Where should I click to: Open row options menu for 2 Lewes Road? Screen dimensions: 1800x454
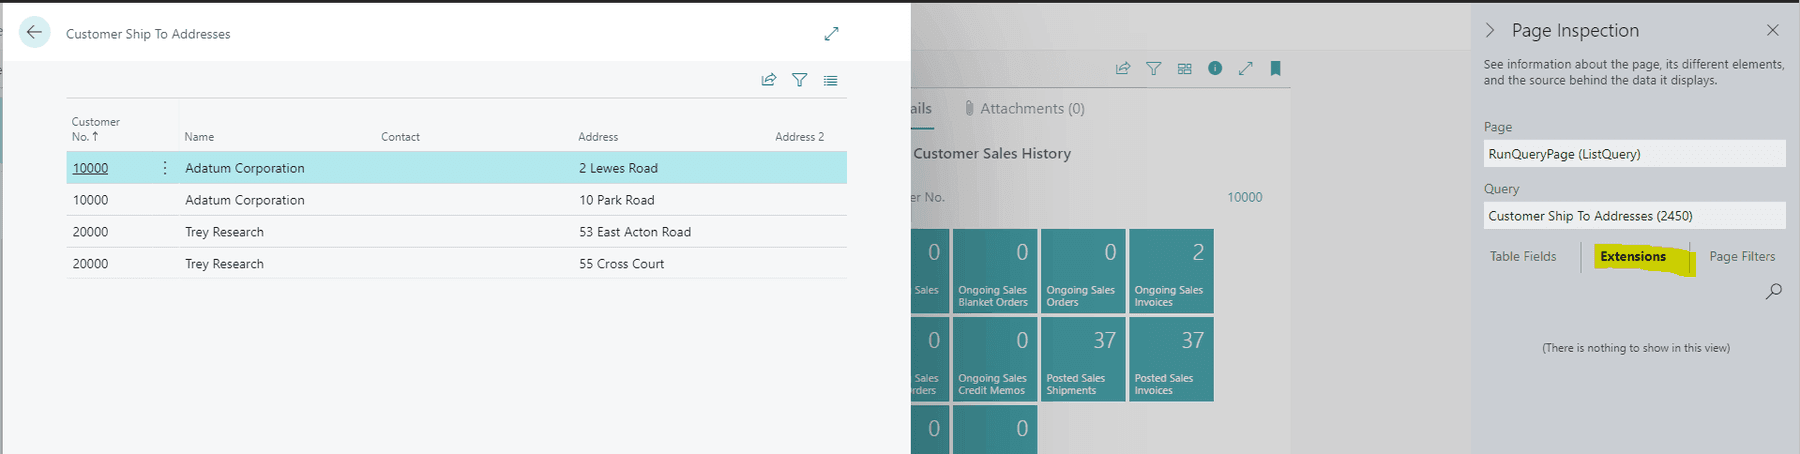click(x=165, y=168)
